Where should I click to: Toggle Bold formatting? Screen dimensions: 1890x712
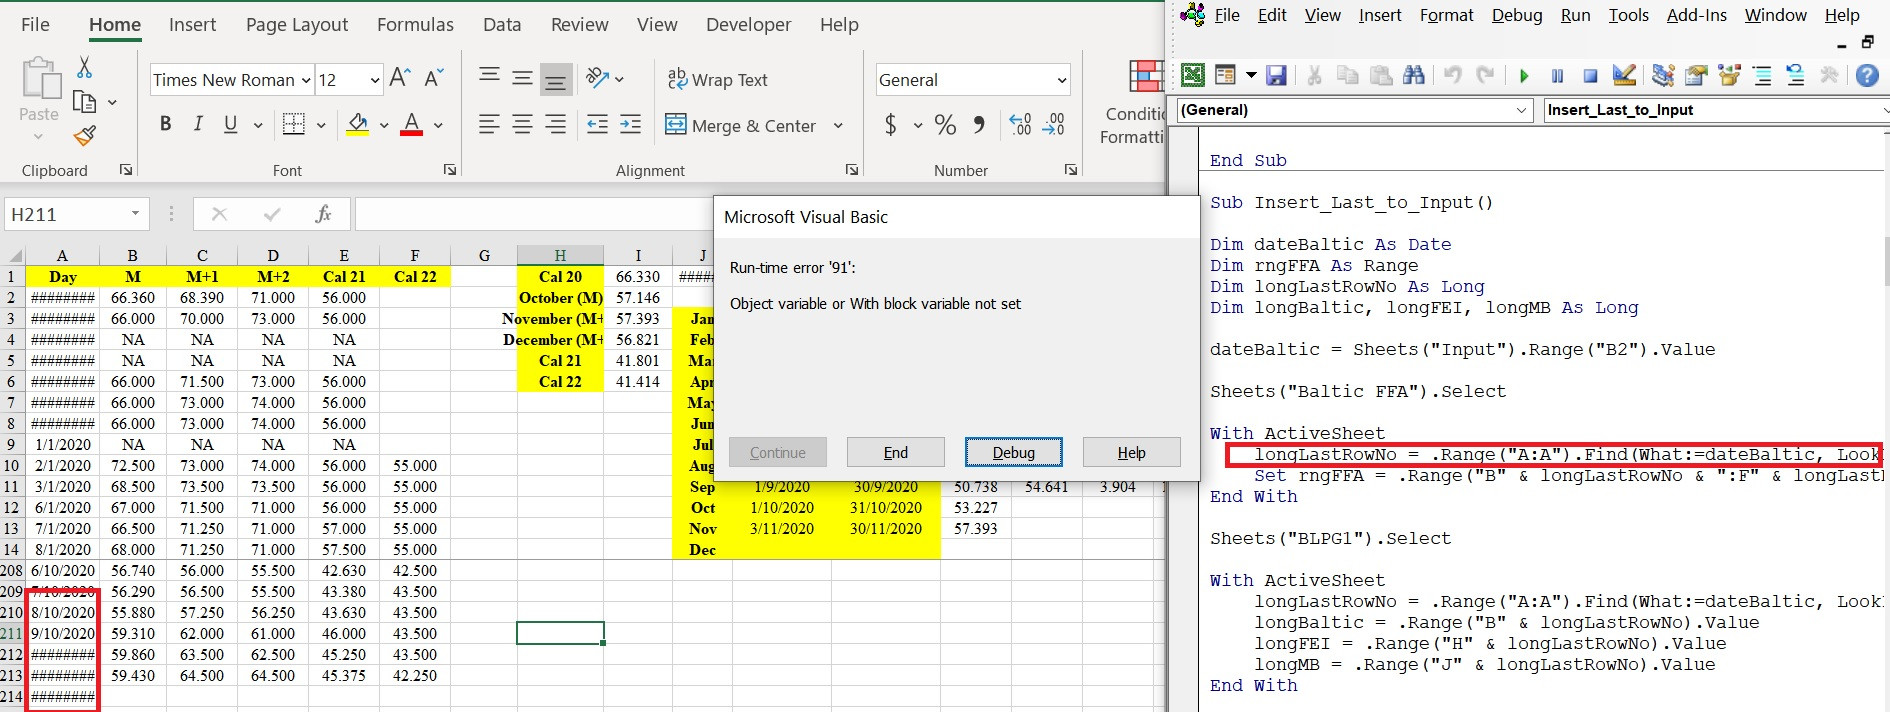(x=165, y=124)
